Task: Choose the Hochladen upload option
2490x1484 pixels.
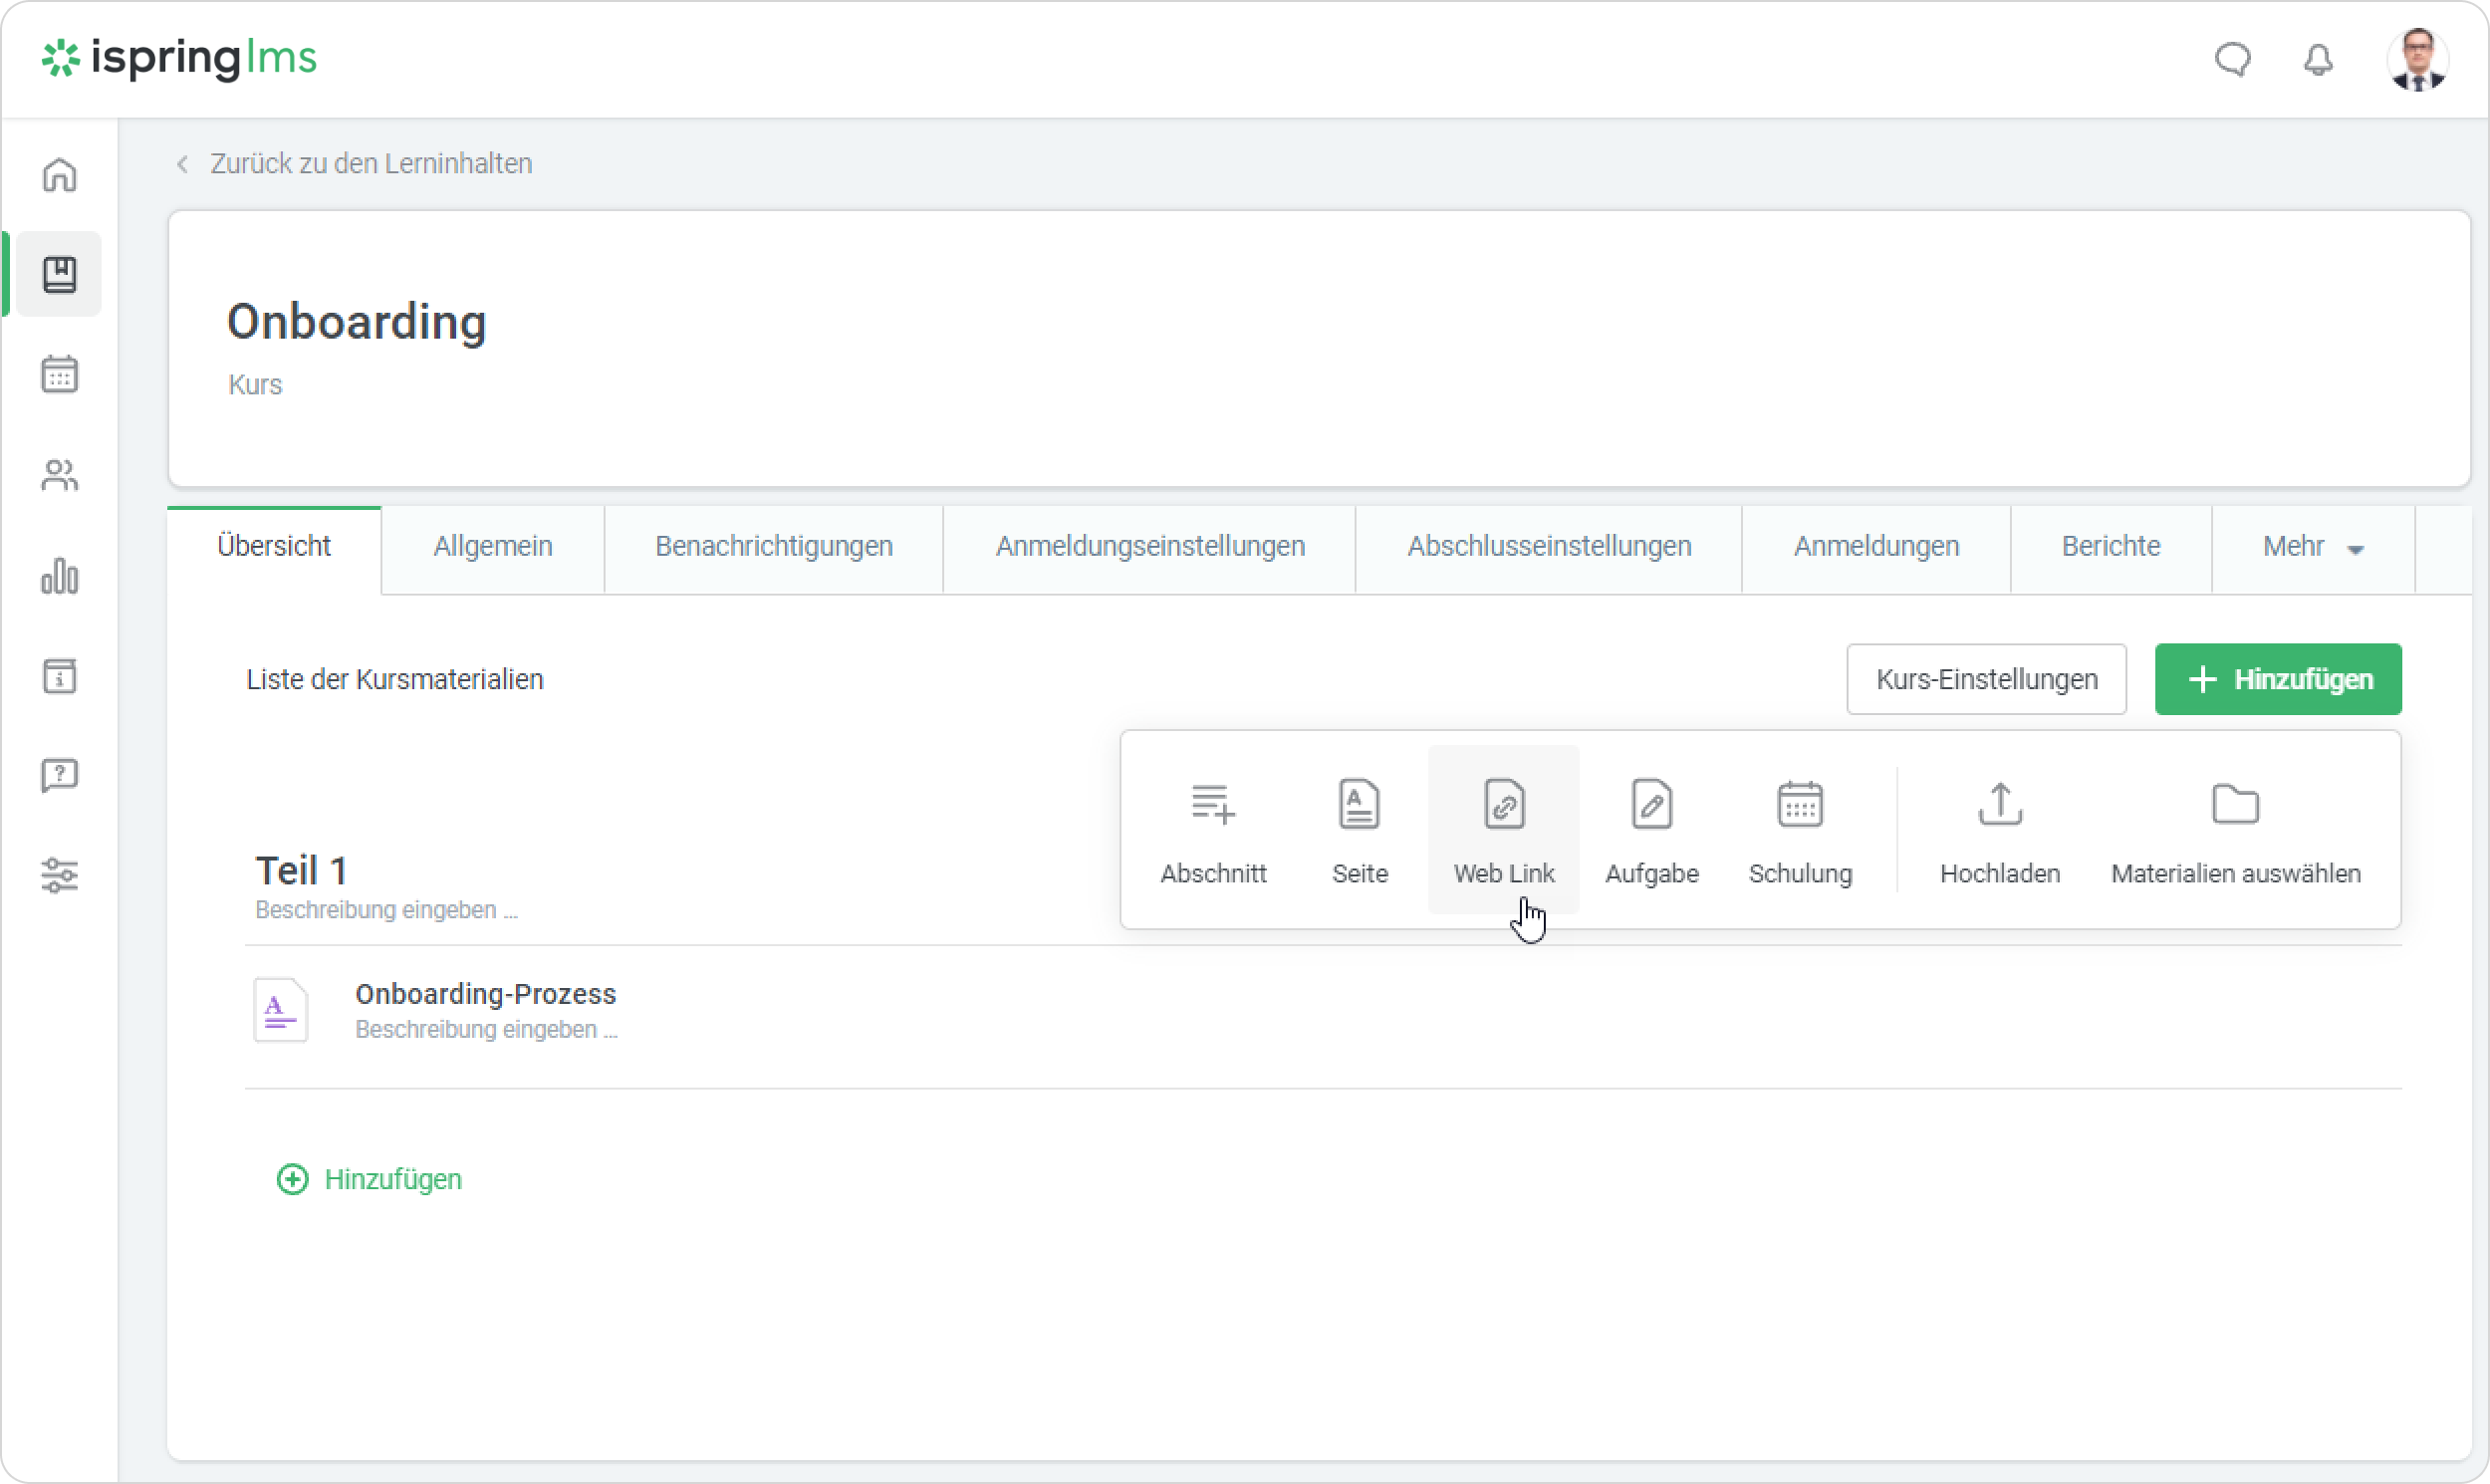Action: click(x=1999, y=830)
